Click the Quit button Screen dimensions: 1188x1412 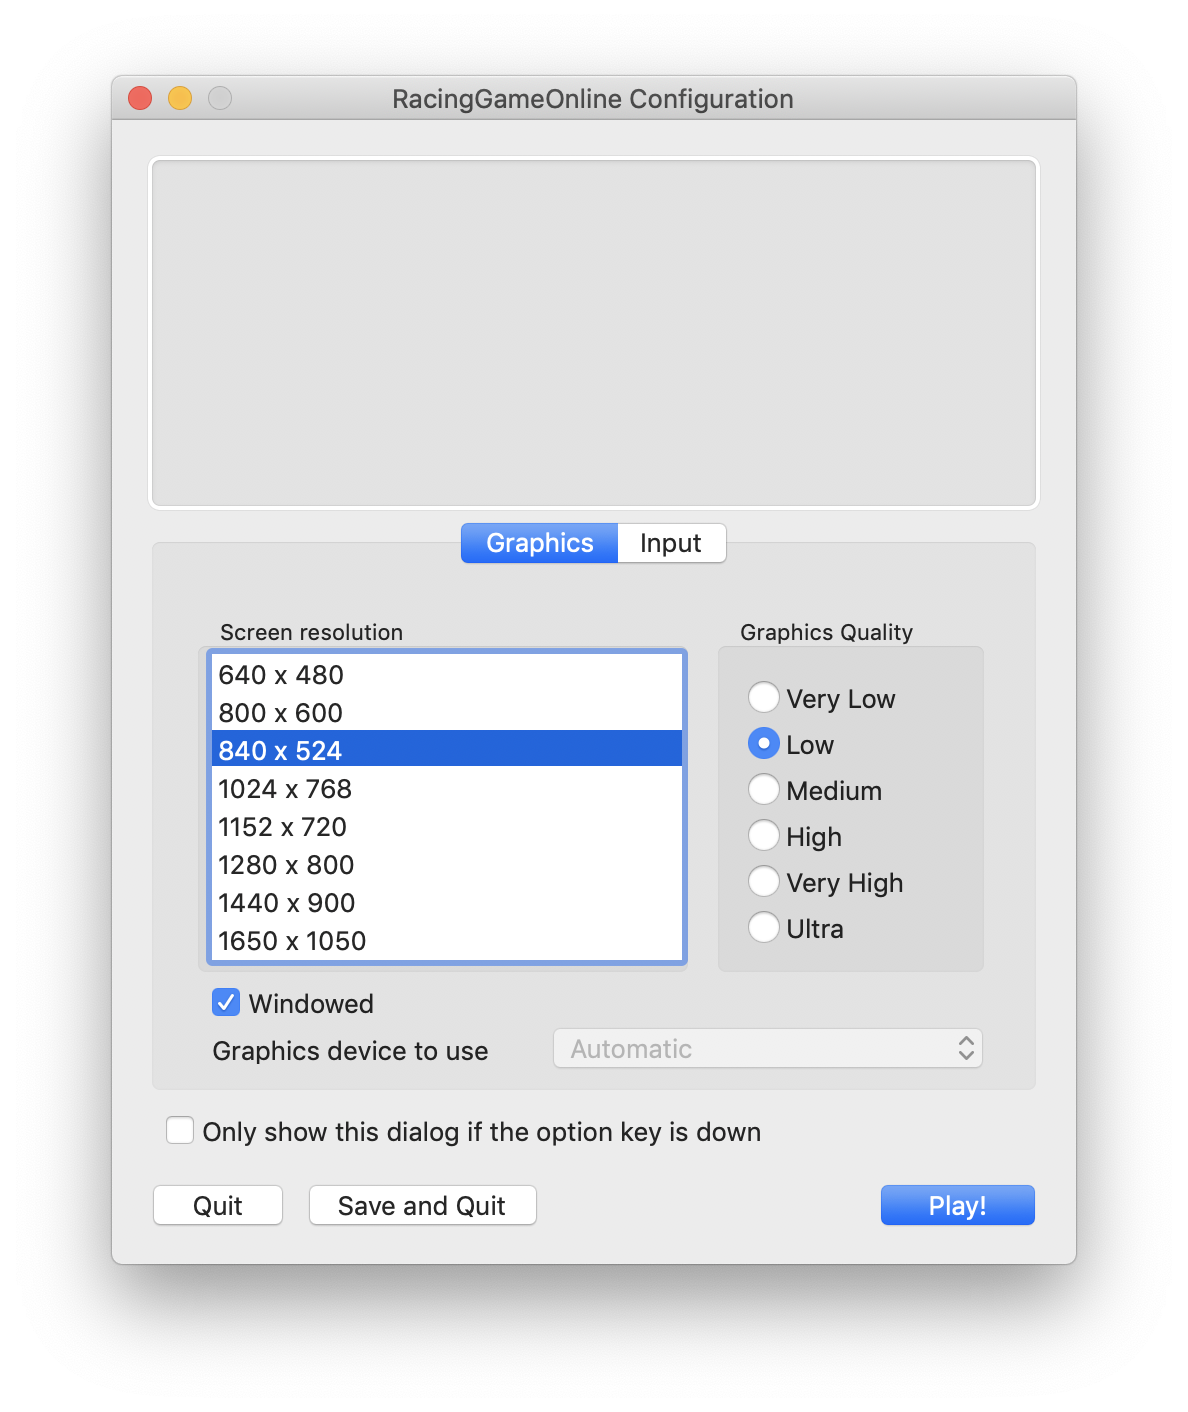click(218, 1205)
